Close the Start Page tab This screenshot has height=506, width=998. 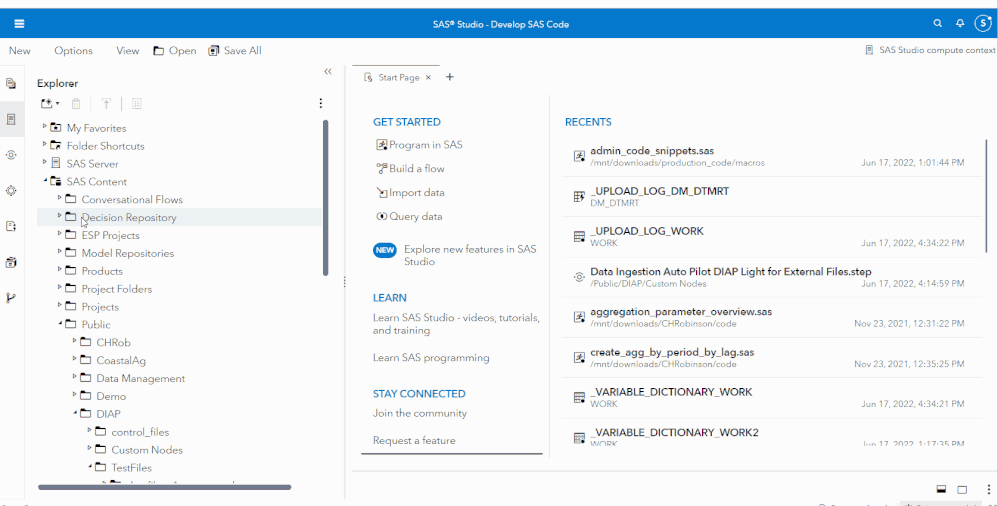tap(429, 77)
